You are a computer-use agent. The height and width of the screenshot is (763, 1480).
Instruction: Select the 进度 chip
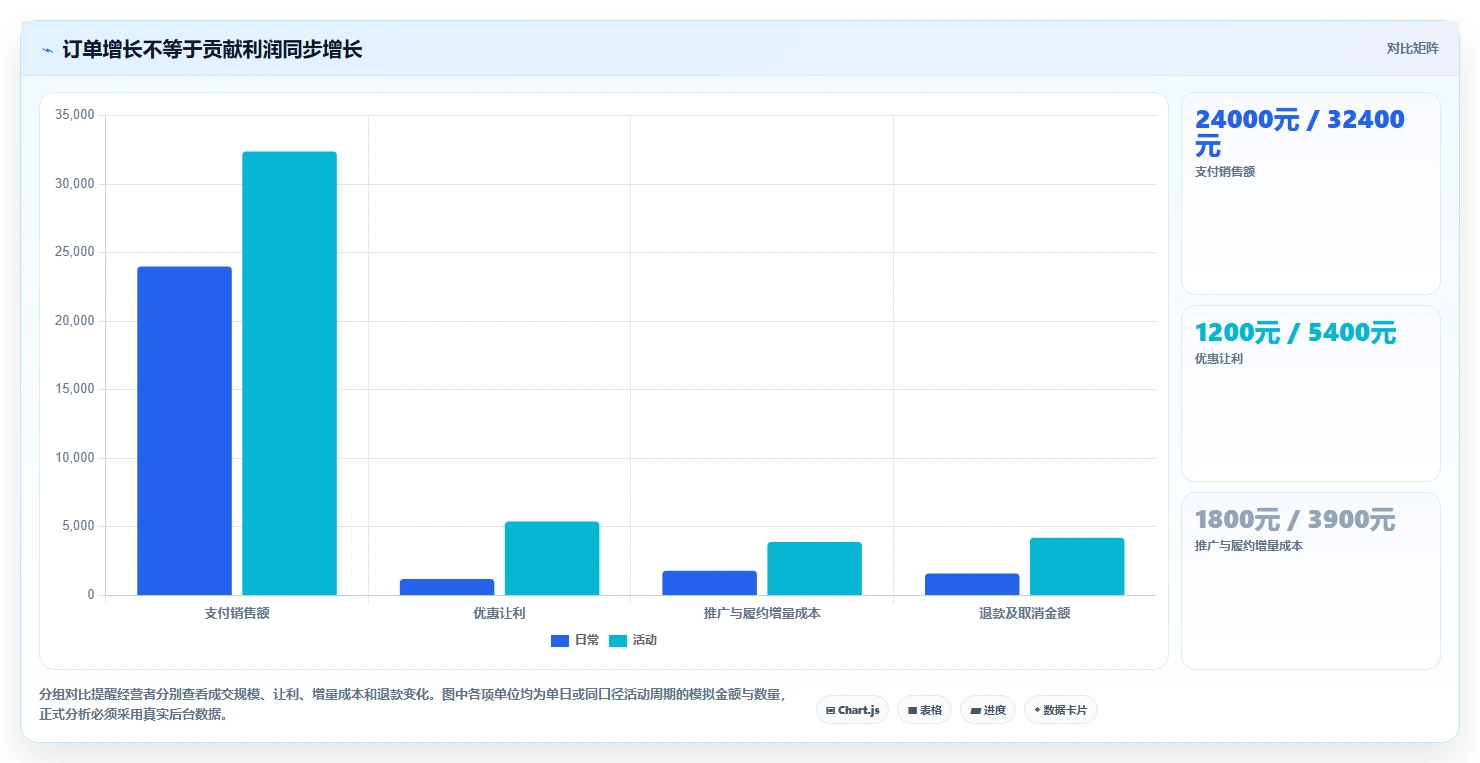click(987, 710)
